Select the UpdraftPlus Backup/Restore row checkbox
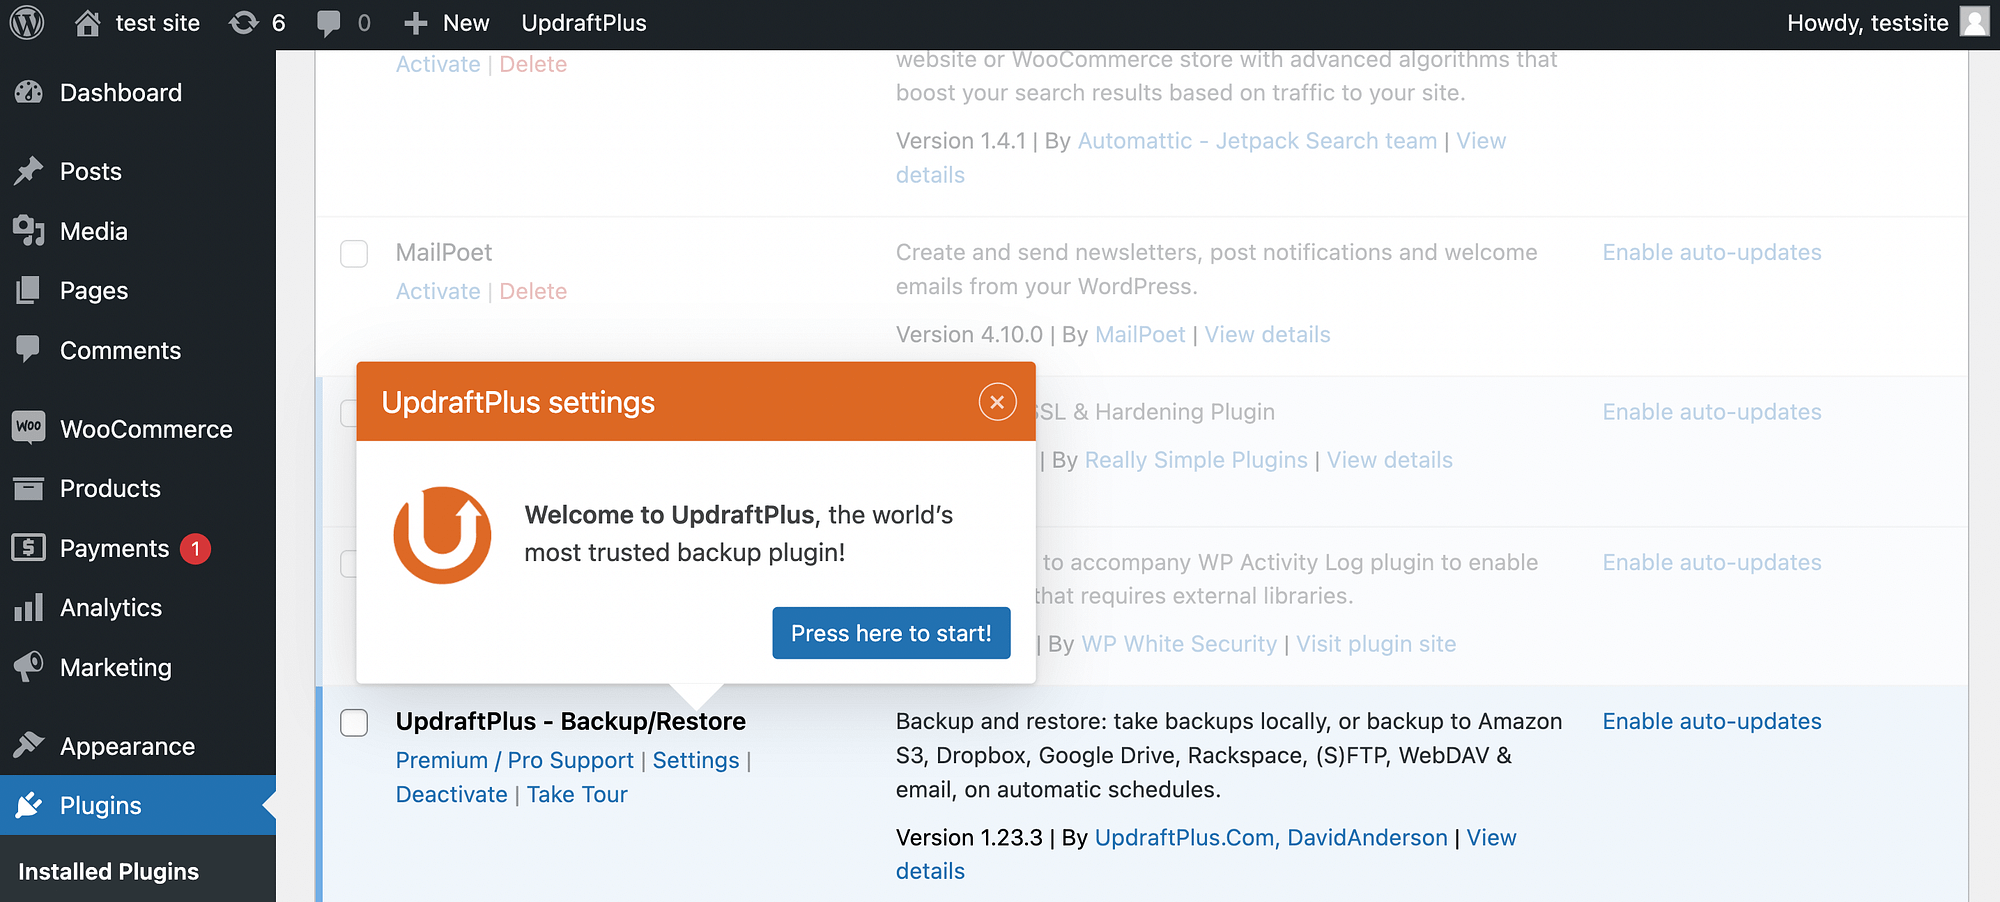This screenshot has width=2000, height=902. [353, 722]
